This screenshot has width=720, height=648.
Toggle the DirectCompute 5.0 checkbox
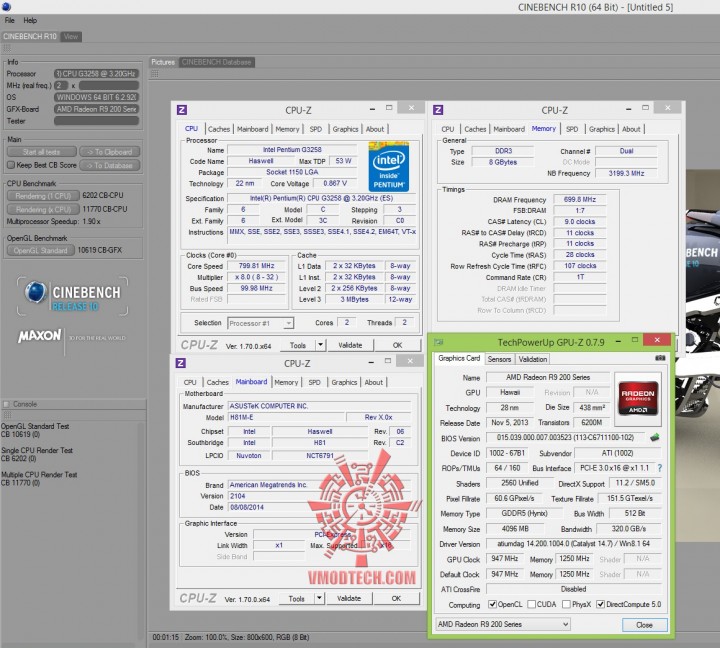coord(600,604)
